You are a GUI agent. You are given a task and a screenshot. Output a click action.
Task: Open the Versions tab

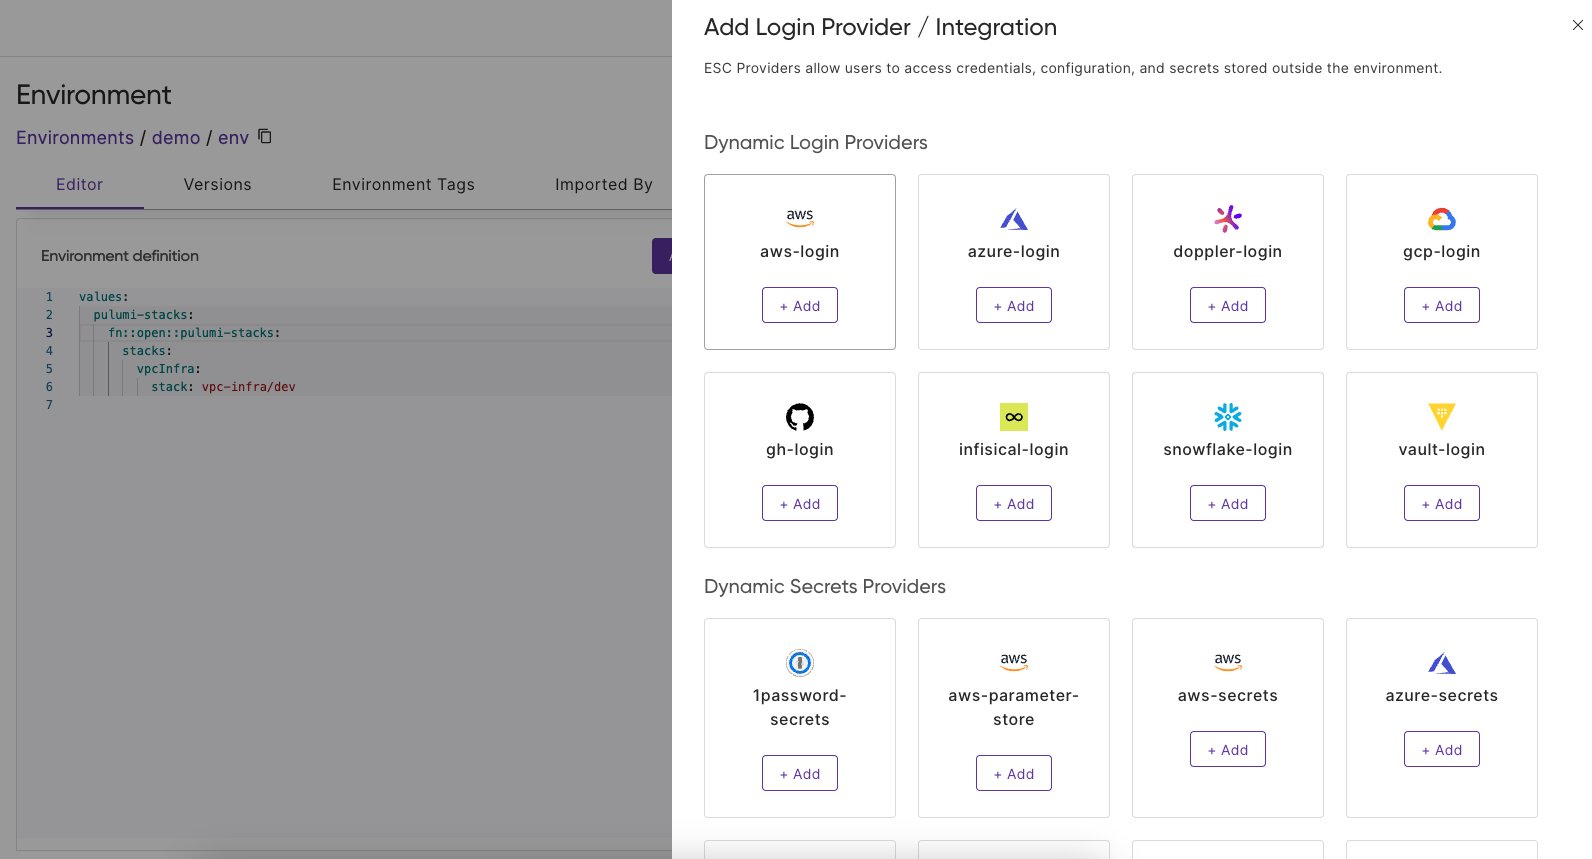pyautogui.click(x=218, y=185)
